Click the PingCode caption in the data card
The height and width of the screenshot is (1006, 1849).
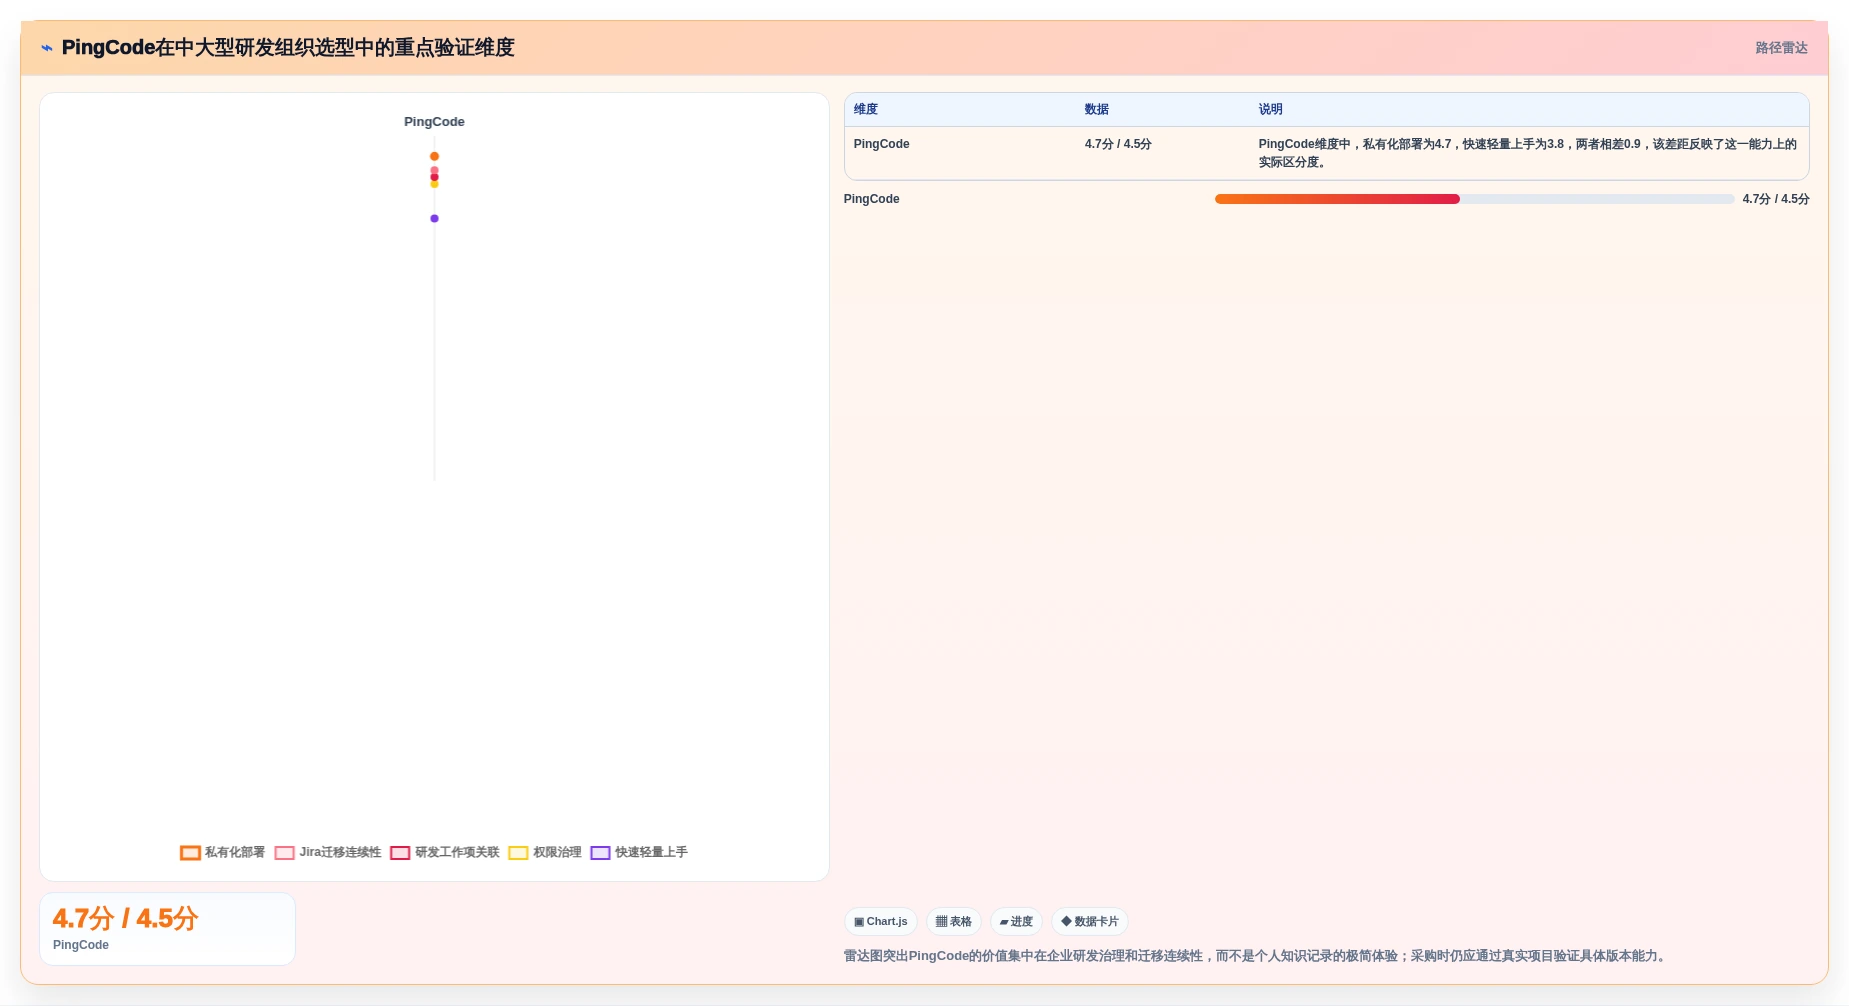tap(81, 945)
